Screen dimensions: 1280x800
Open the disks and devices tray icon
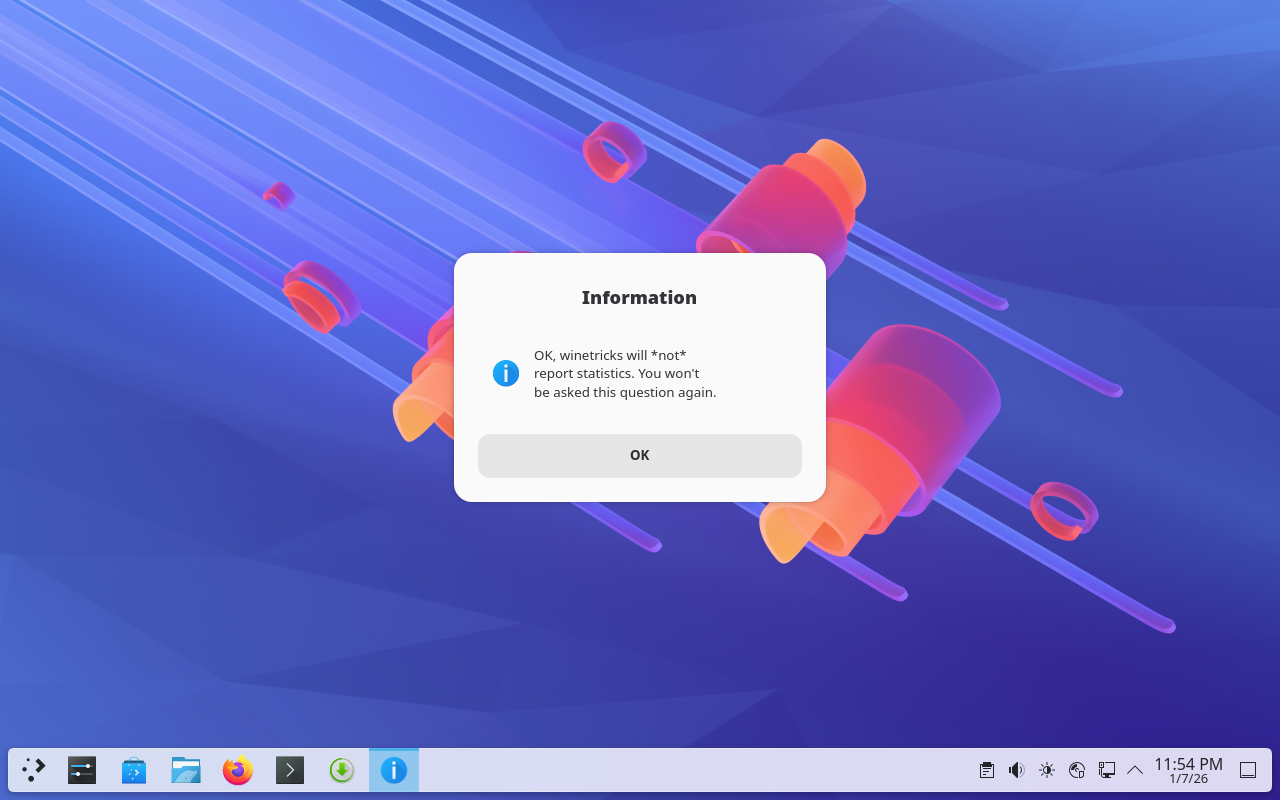(x=1077, y=770)
